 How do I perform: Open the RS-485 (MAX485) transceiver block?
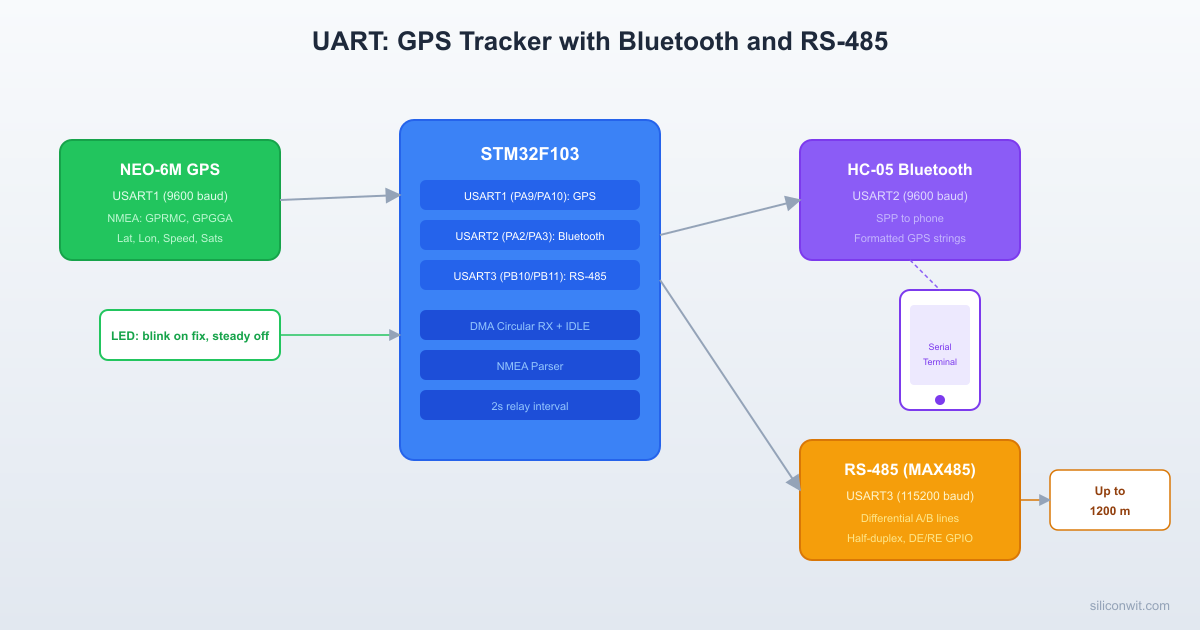909,499
